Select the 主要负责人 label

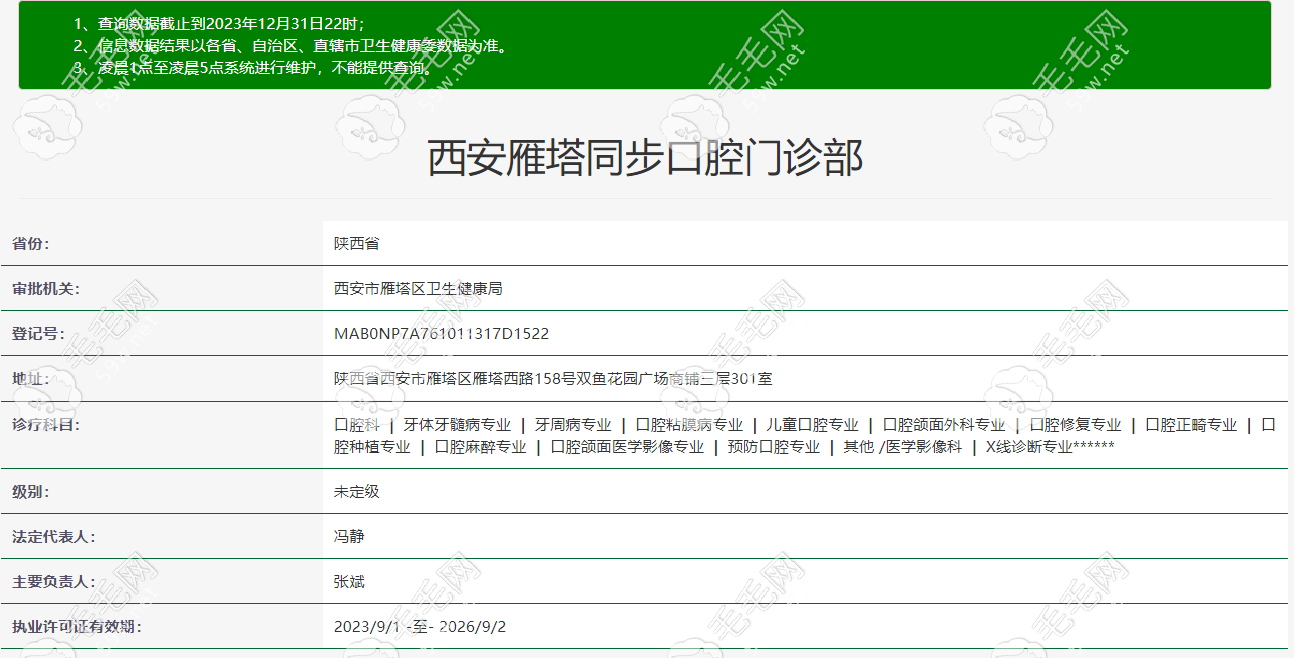point(53,582)
